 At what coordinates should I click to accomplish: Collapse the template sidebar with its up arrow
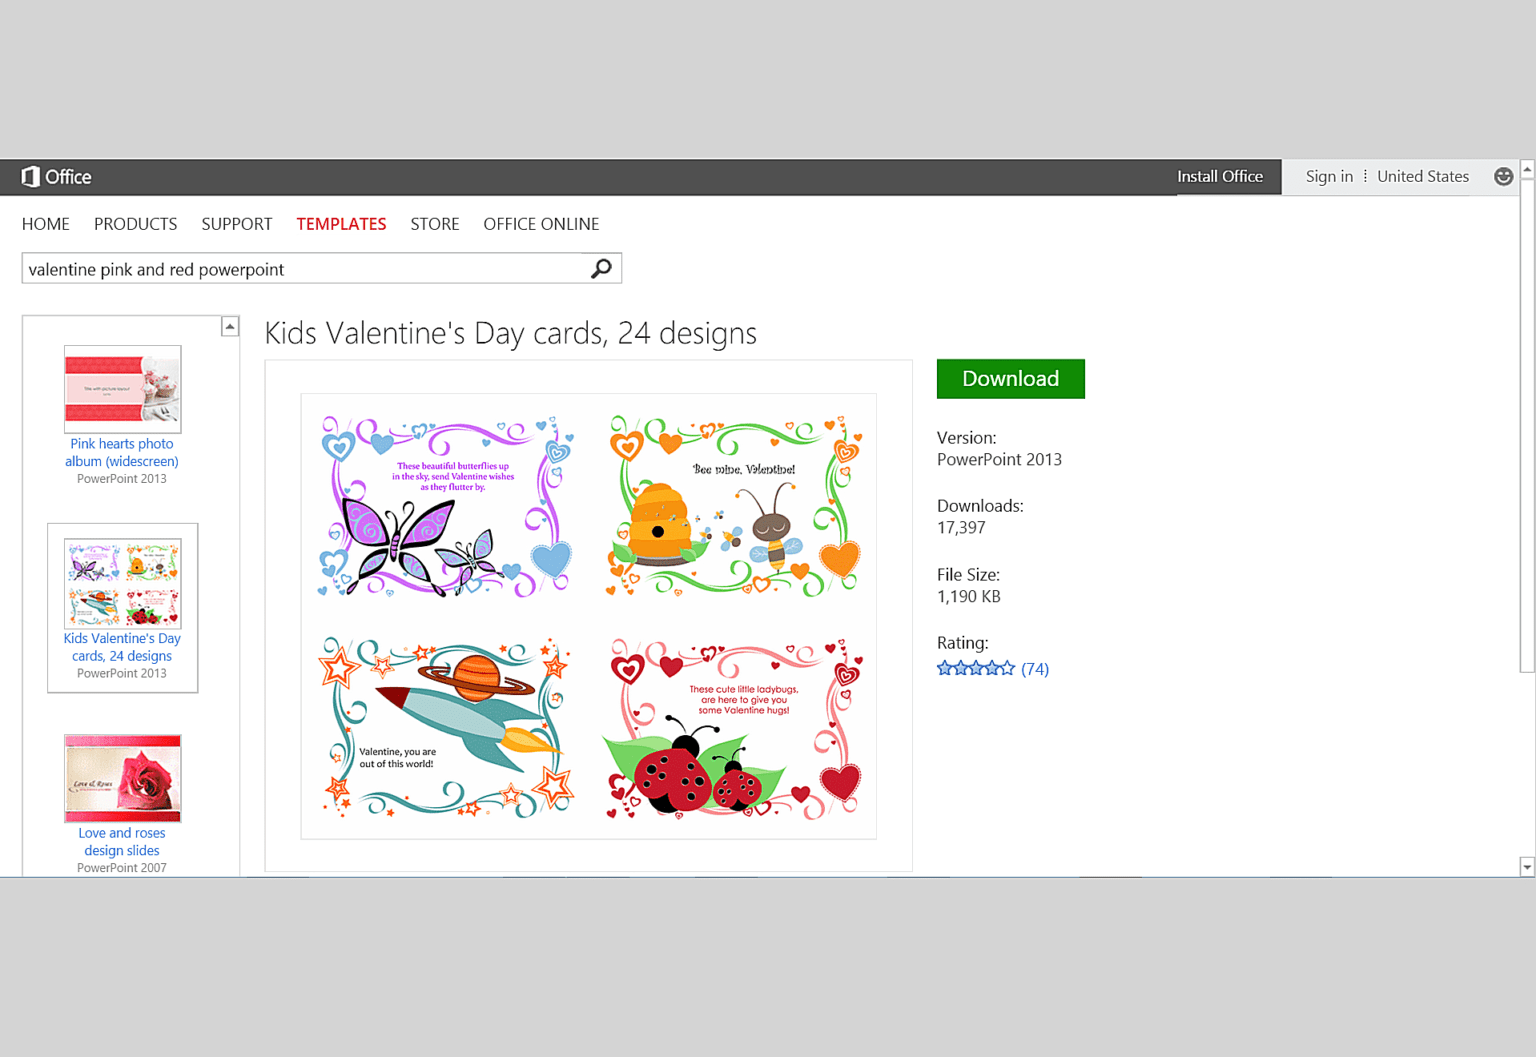tap(229, 325)
